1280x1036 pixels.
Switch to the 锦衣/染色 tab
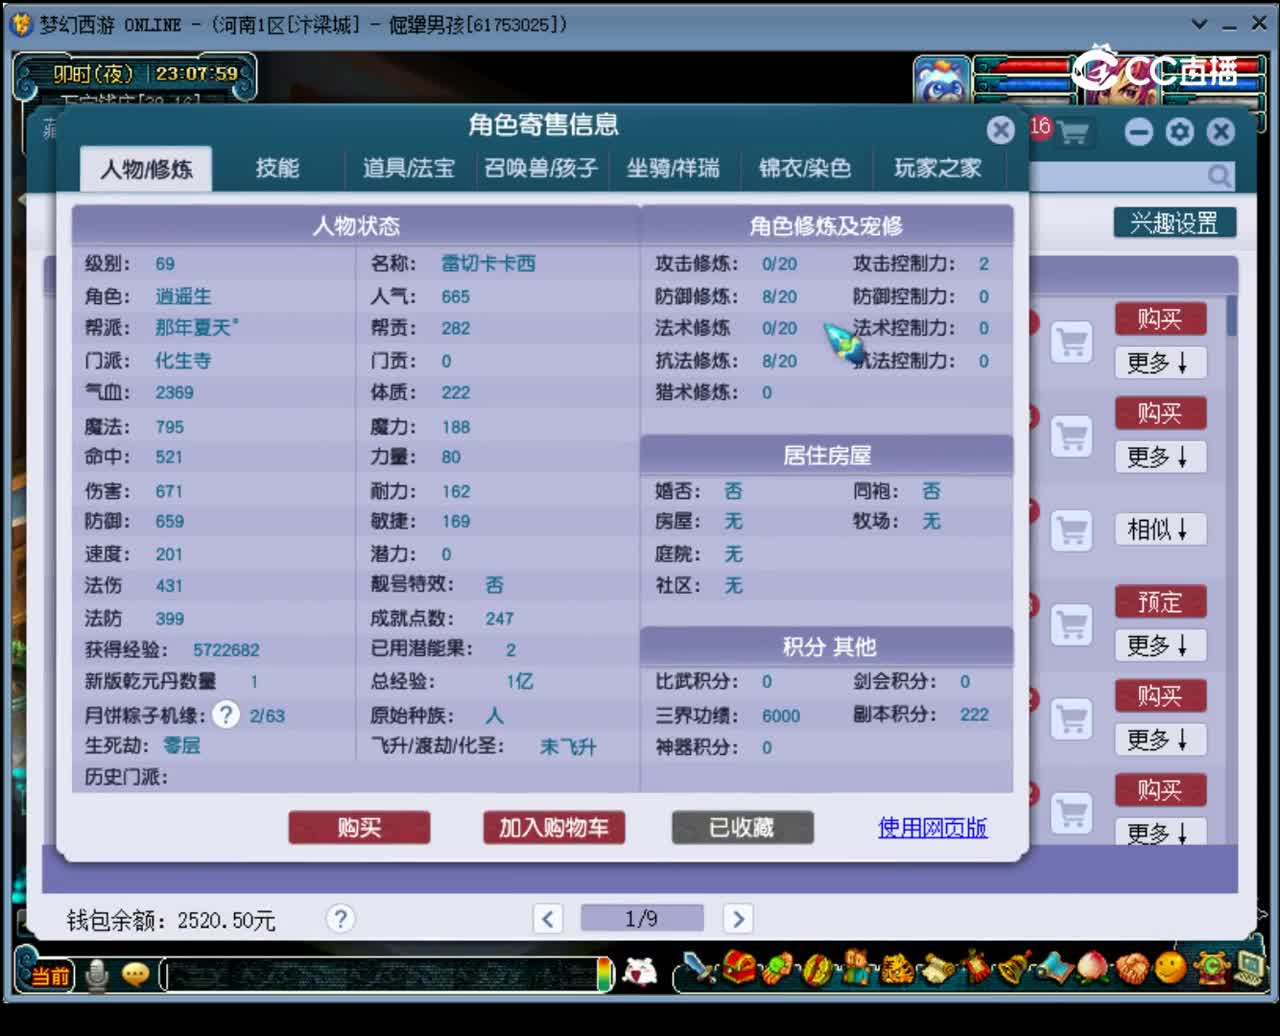pos(804,168)
